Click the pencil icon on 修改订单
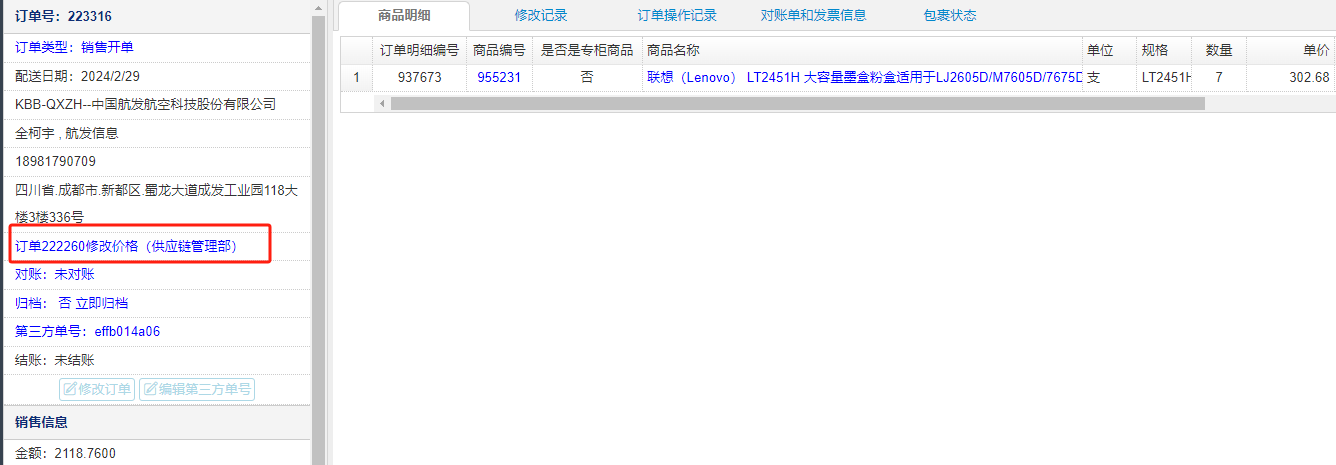 tap(70, 389)
